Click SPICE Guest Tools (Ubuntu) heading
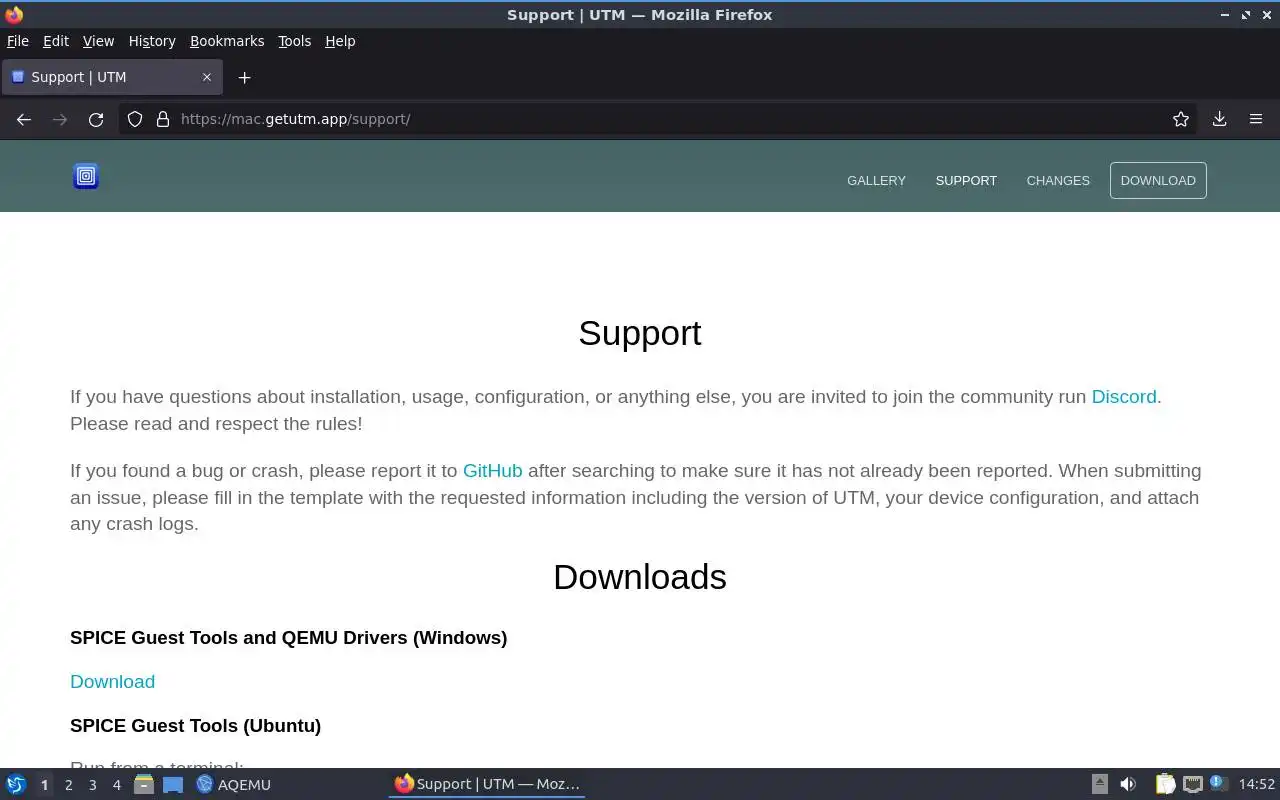Image resolution: width=1280 pixels, height=800 pixels. [195, 726]
